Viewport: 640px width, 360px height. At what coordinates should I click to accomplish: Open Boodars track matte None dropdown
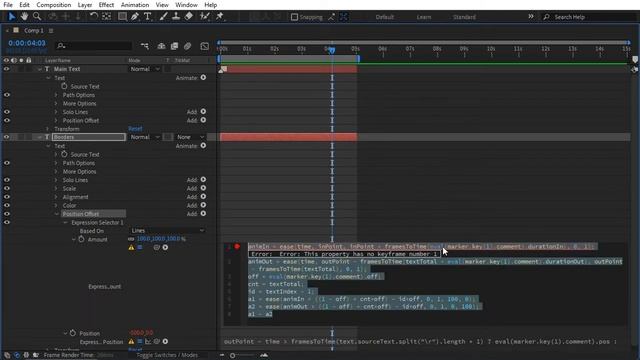pos(190,137)
